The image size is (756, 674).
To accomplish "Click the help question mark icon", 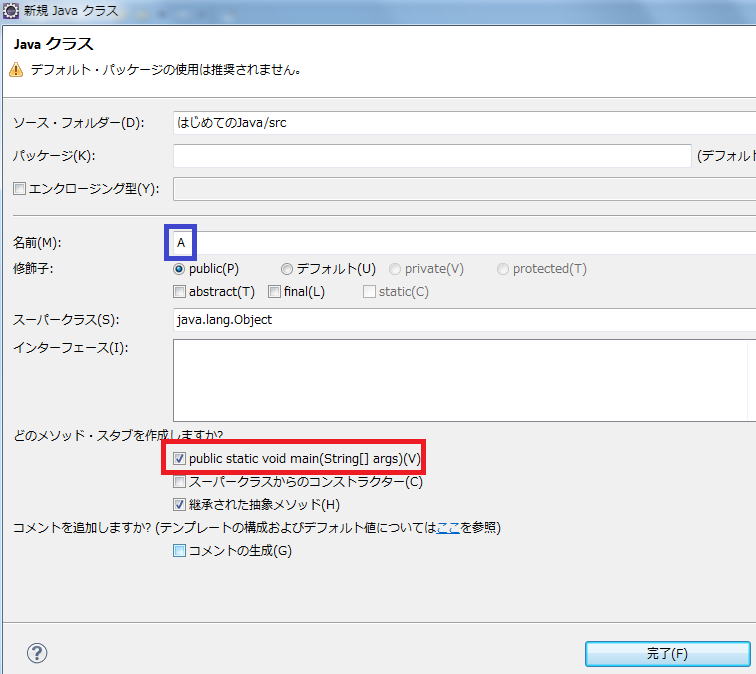I will pos(37,653).
